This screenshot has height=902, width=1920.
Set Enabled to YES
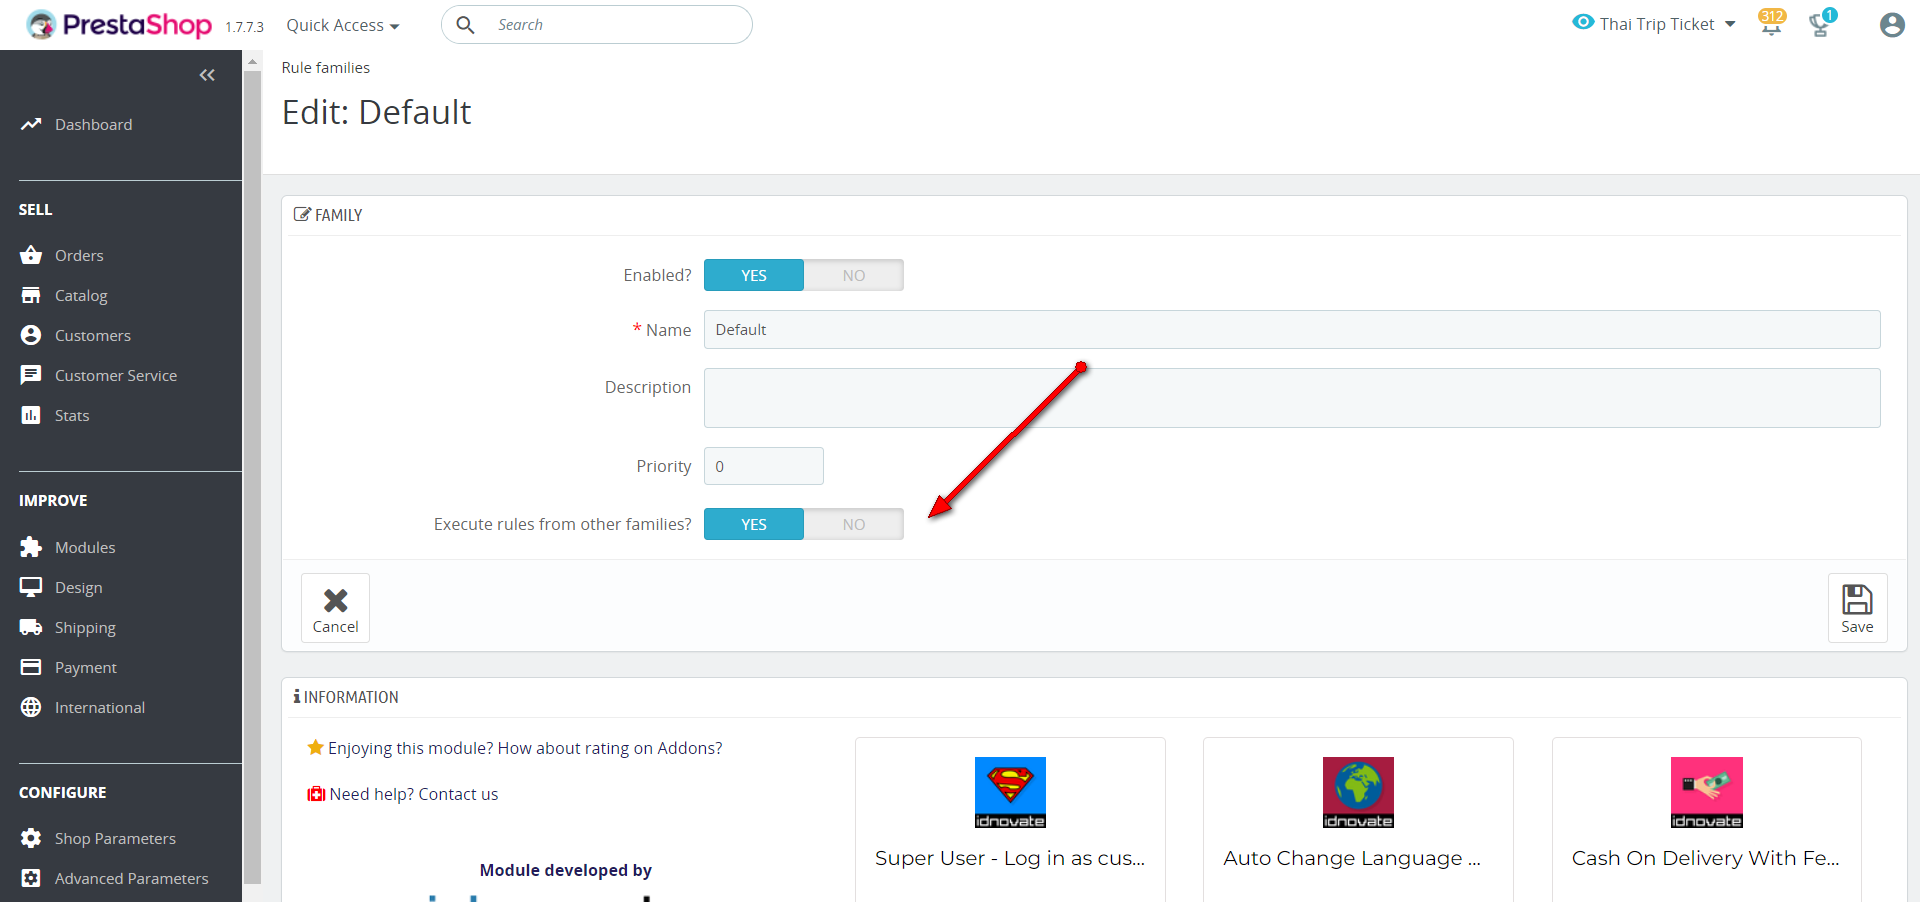pos(754,275)
